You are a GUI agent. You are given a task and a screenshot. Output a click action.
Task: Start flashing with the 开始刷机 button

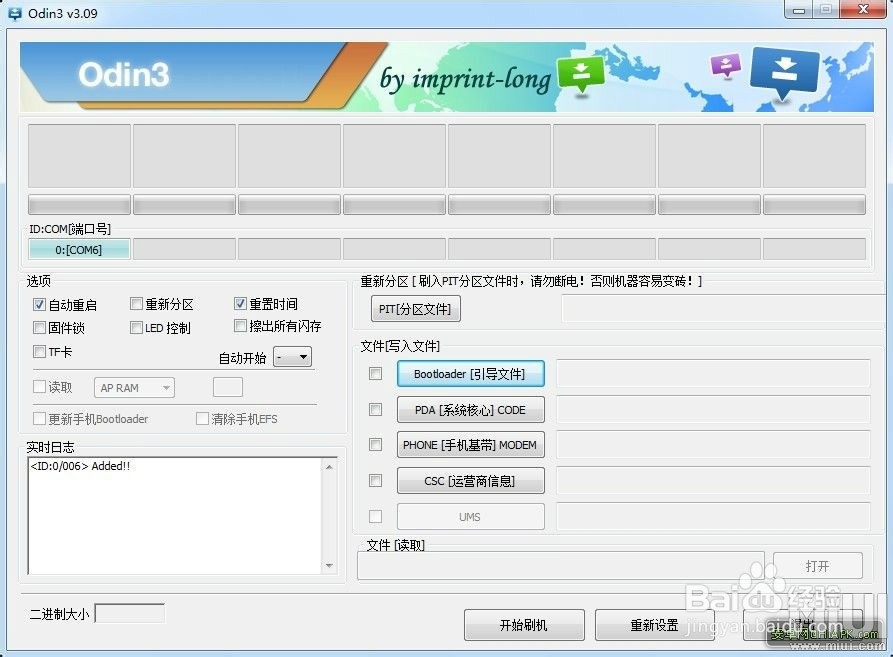pyautogui.click(x=524, y=625)
